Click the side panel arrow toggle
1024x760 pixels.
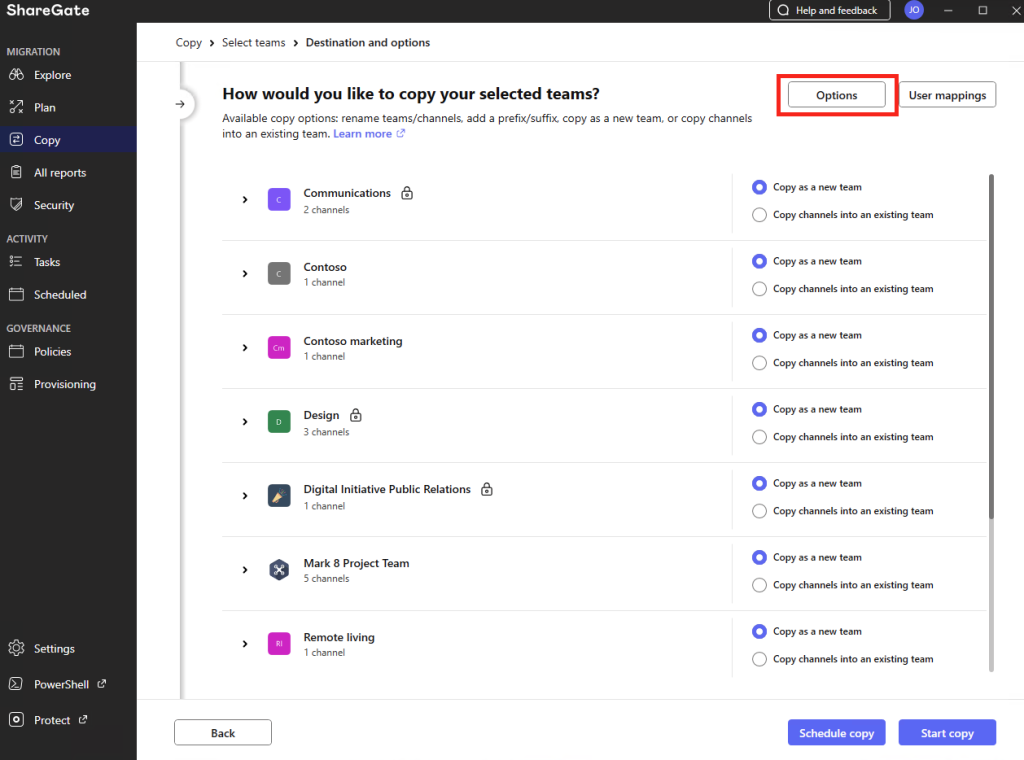point(180,104)
